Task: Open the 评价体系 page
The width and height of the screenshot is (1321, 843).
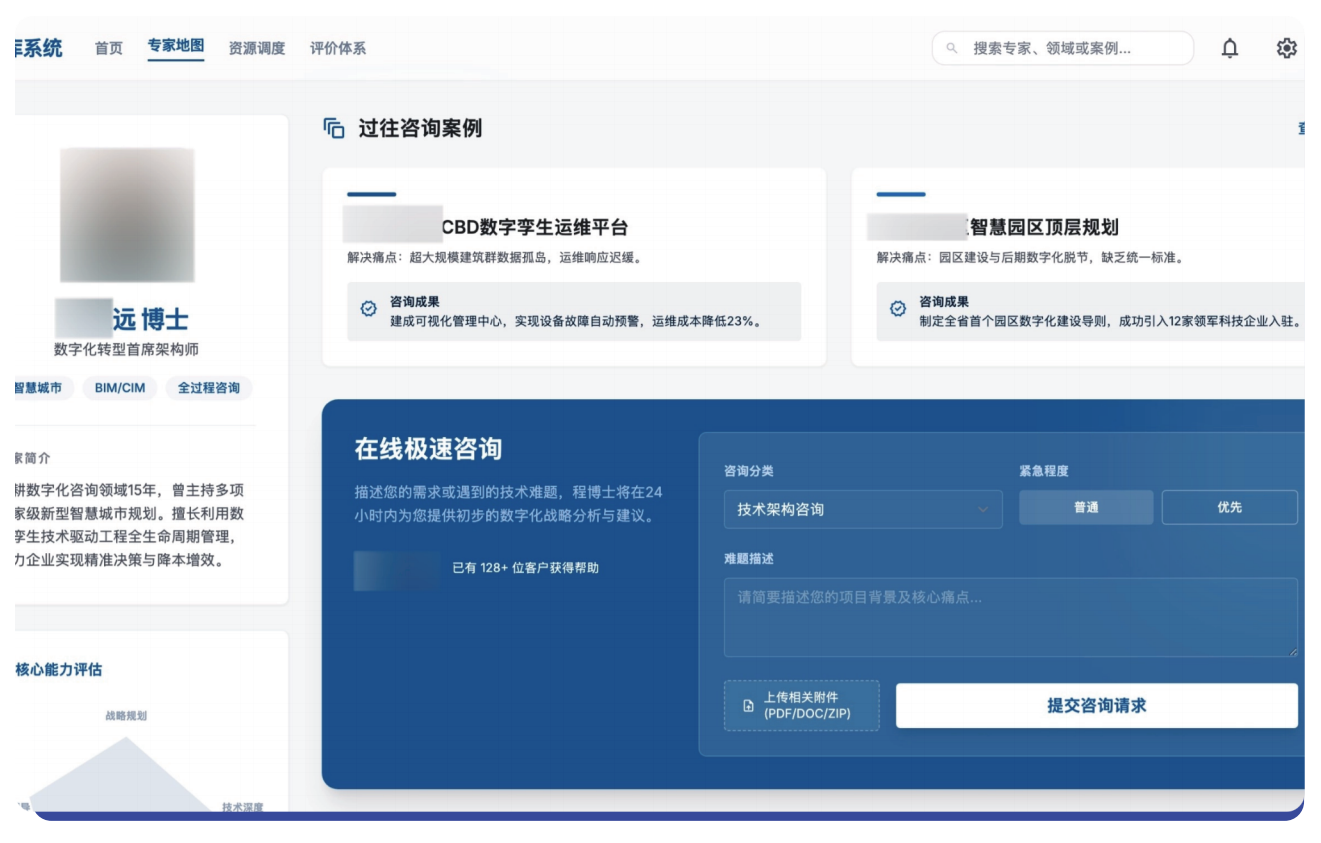Action: click(x=340, y=47)
